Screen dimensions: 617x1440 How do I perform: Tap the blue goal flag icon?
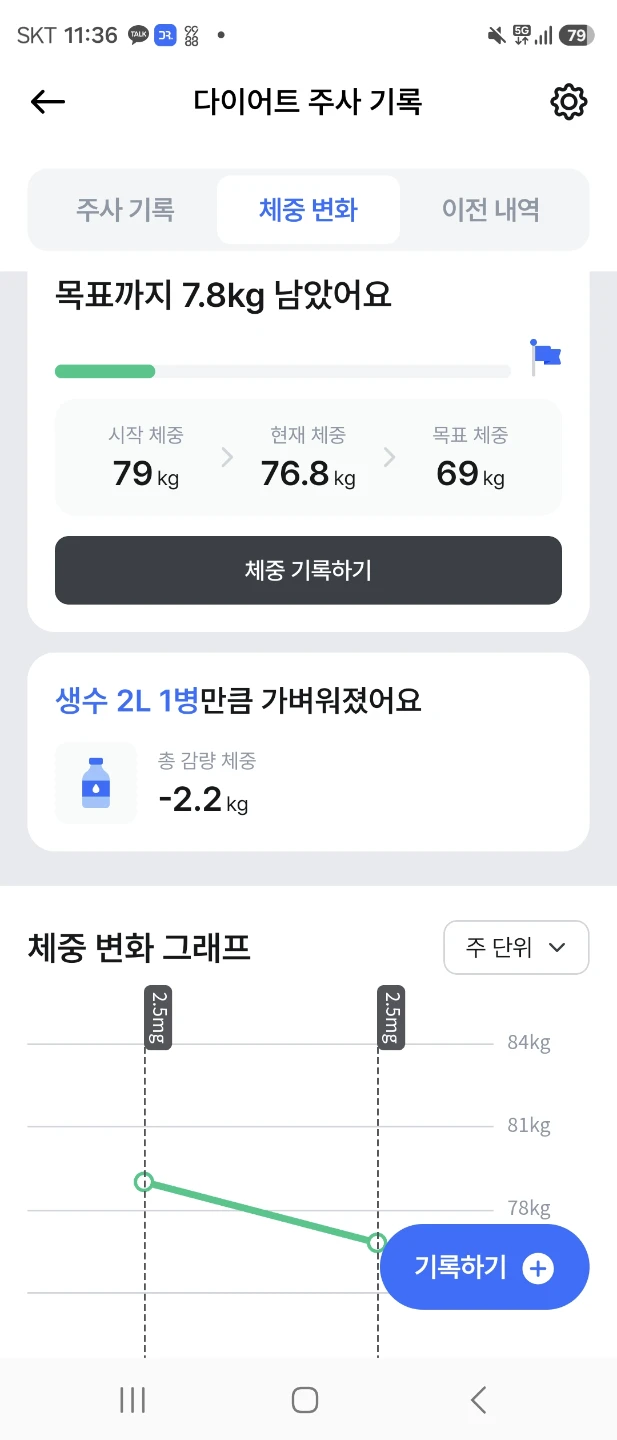pos(546,356)
